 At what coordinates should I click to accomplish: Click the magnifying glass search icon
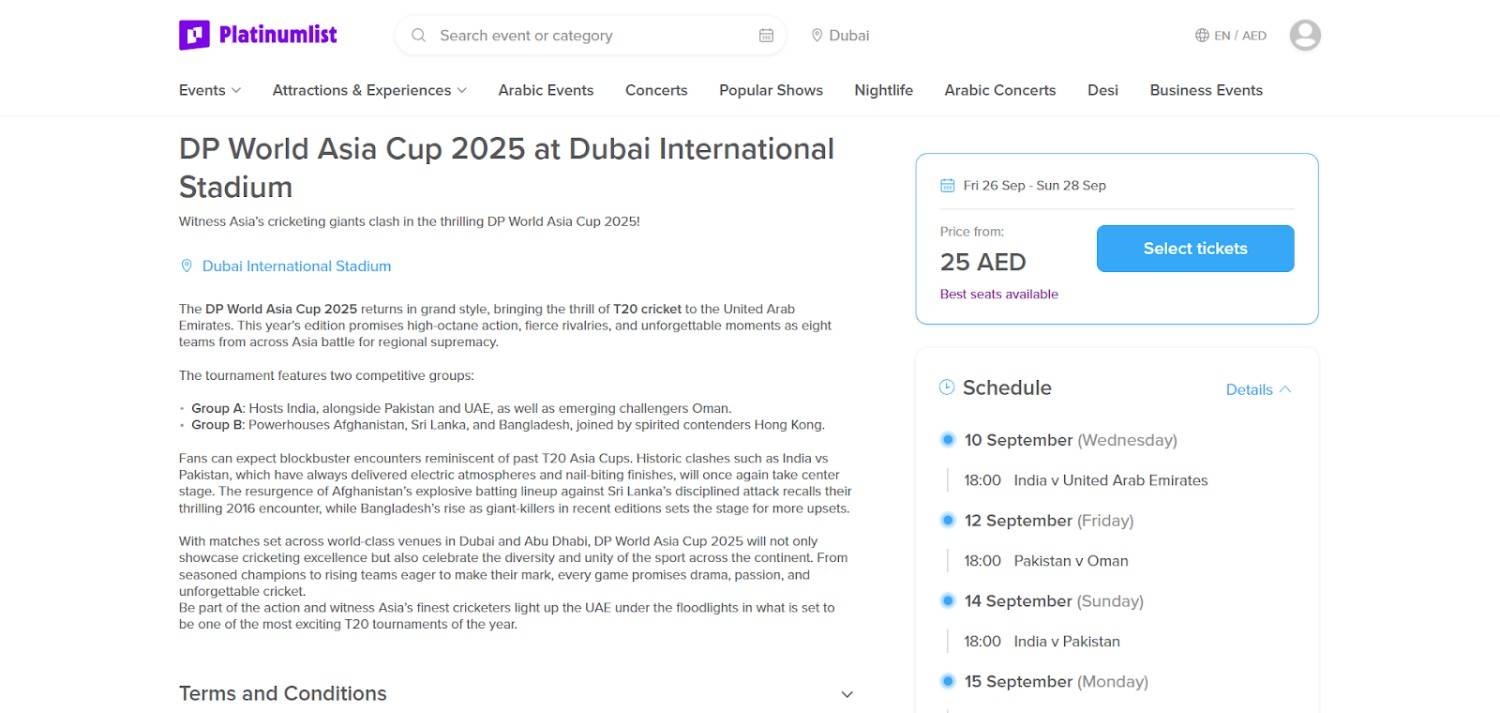418,35
